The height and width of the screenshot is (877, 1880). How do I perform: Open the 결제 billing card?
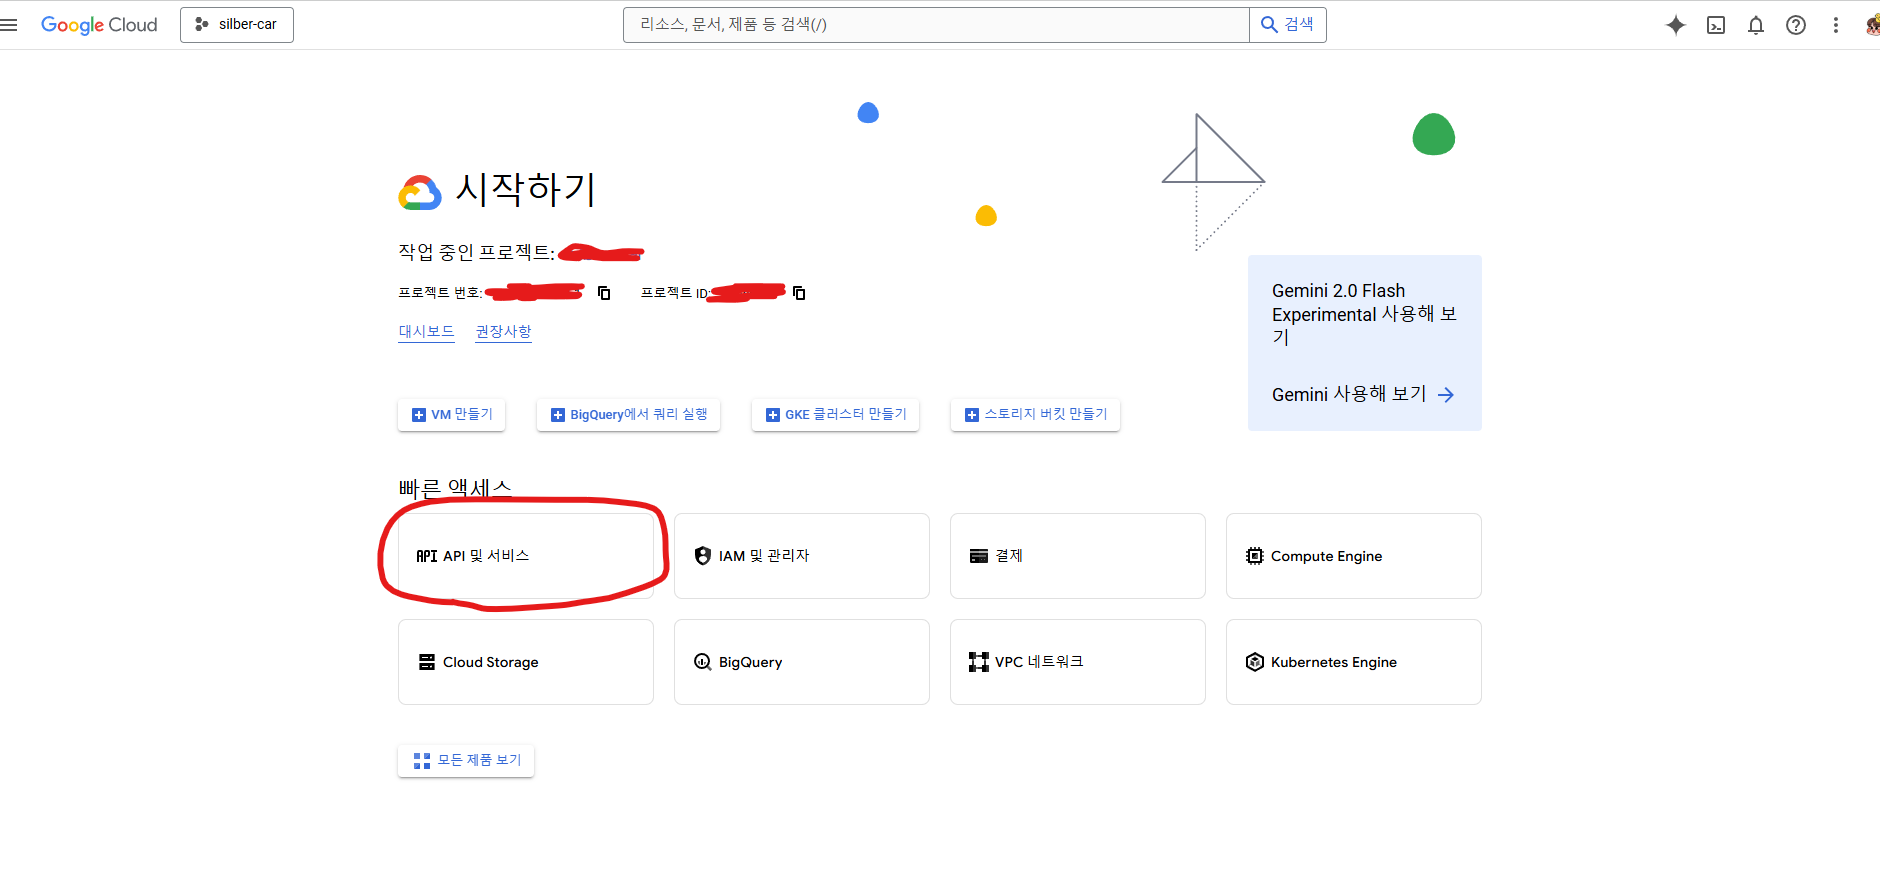[x=1078, y=556]
